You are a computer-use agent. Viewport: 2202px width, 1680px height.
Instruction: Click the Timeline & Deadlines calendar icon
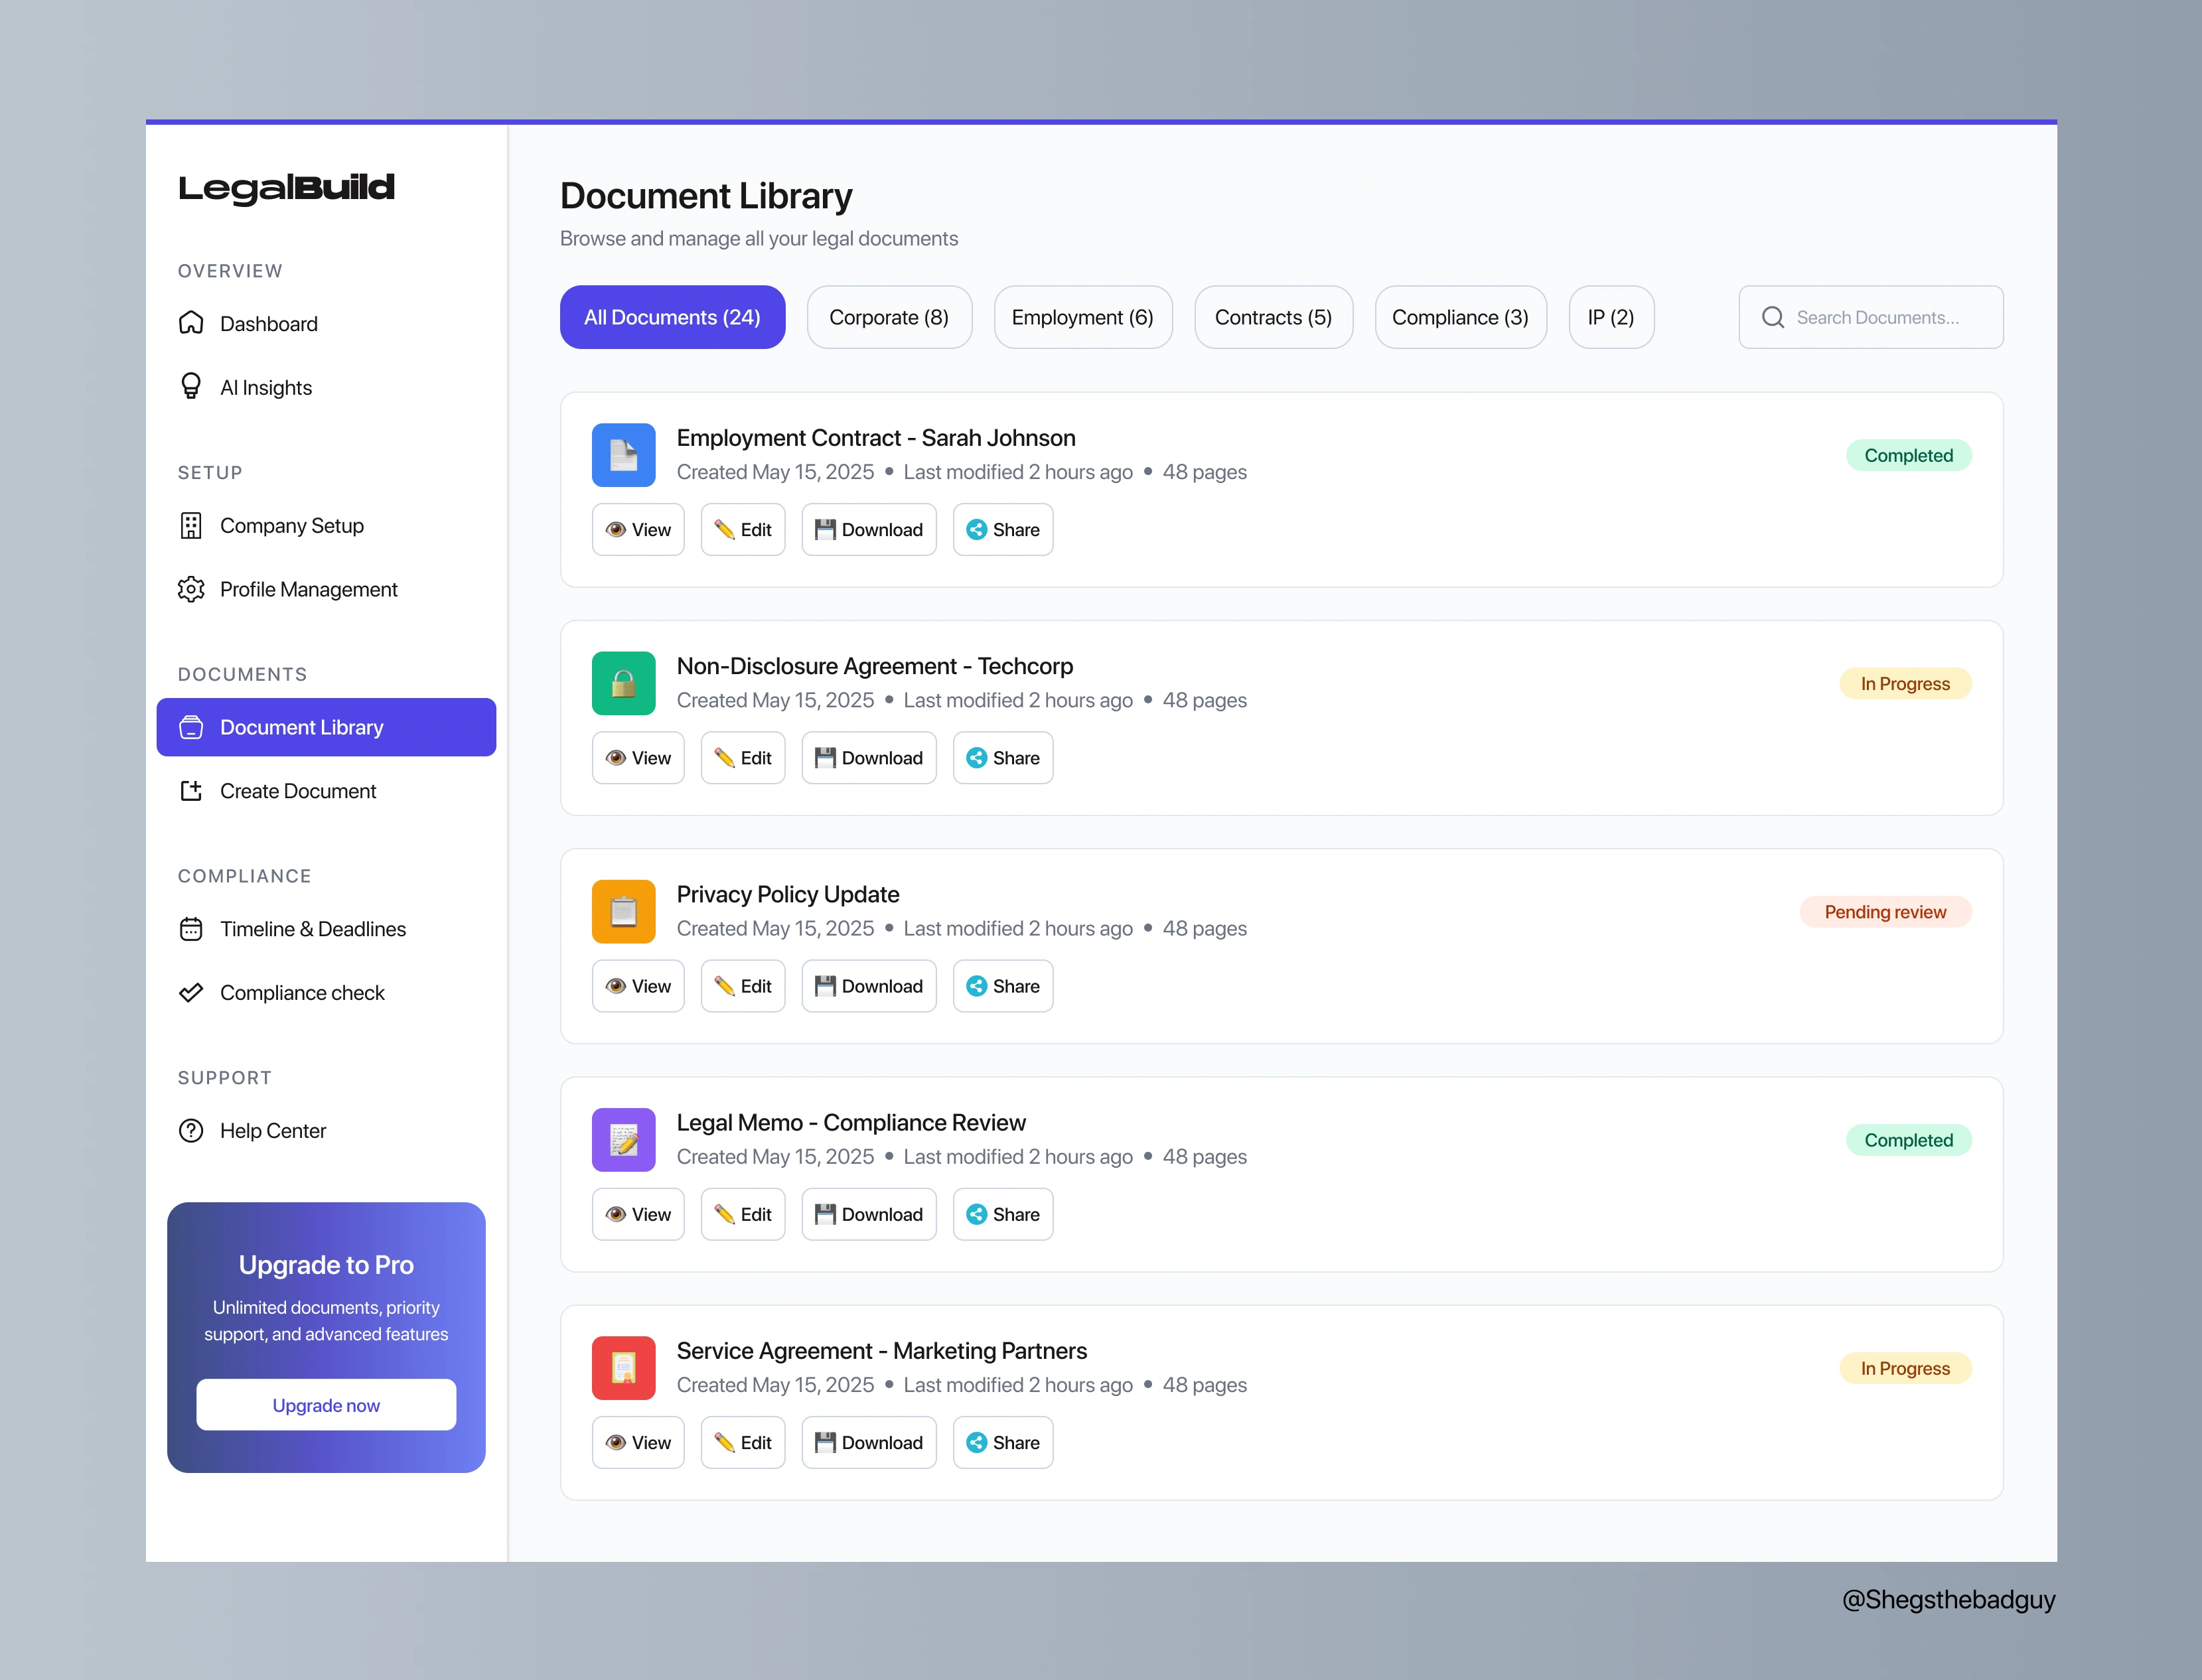190,929
